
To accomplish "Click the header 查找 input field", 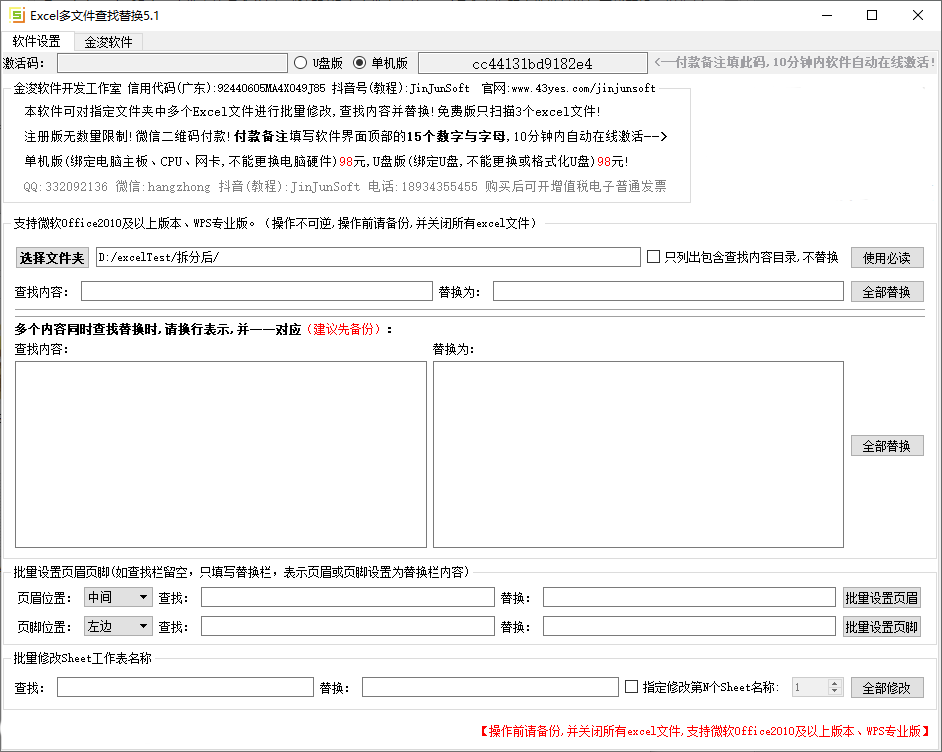I will pyautogui.click(x=347, y=597).
